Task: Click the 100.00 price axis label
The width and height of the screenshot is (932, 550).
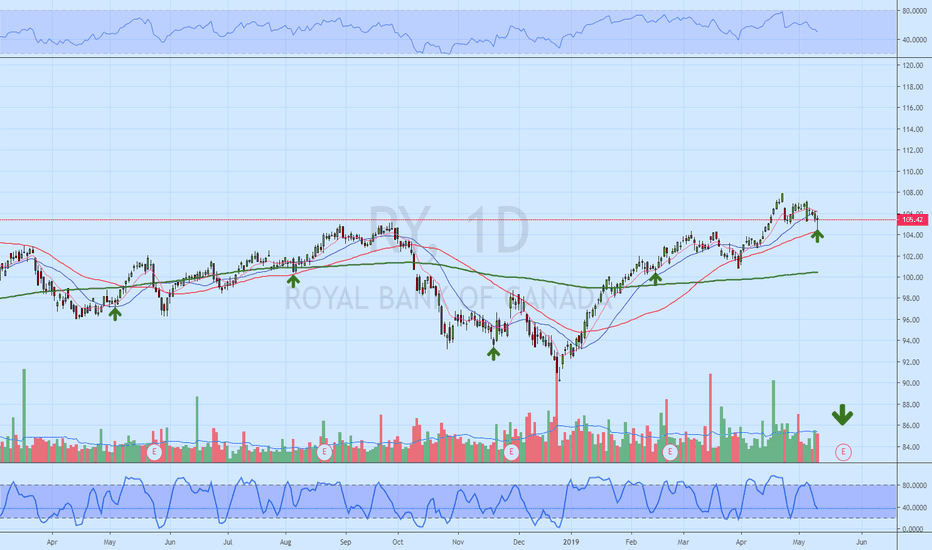Action: coord(913,278)
